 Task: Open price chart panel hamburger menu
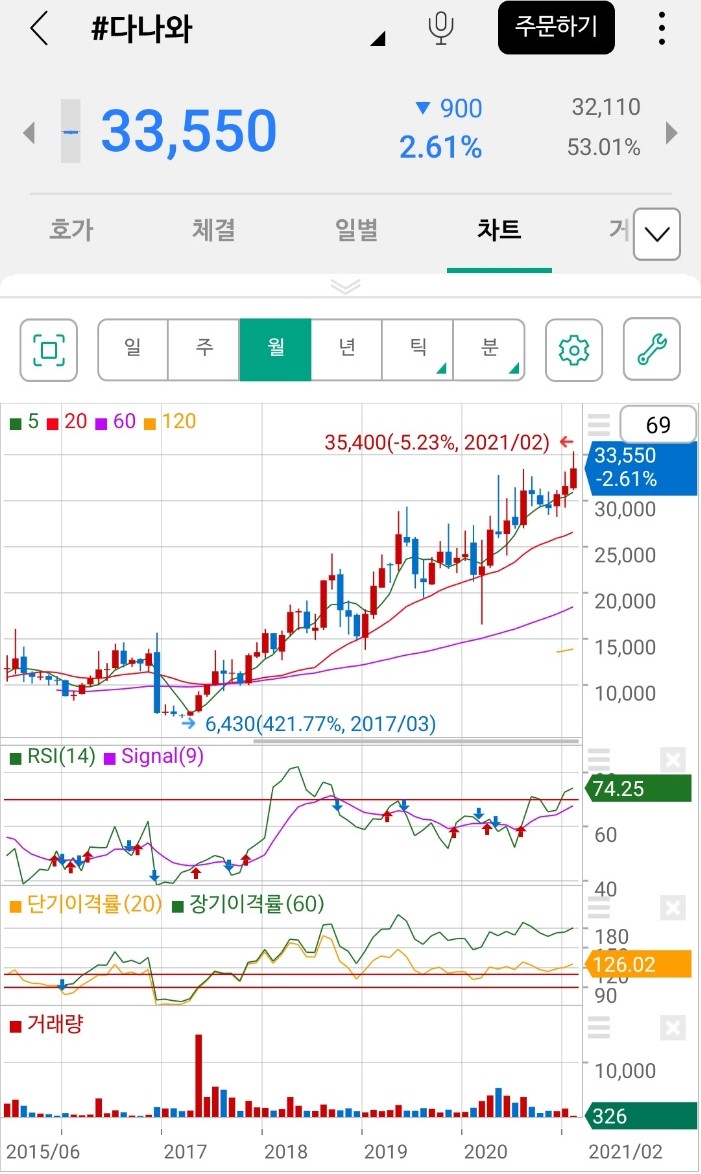click(598, 425)
